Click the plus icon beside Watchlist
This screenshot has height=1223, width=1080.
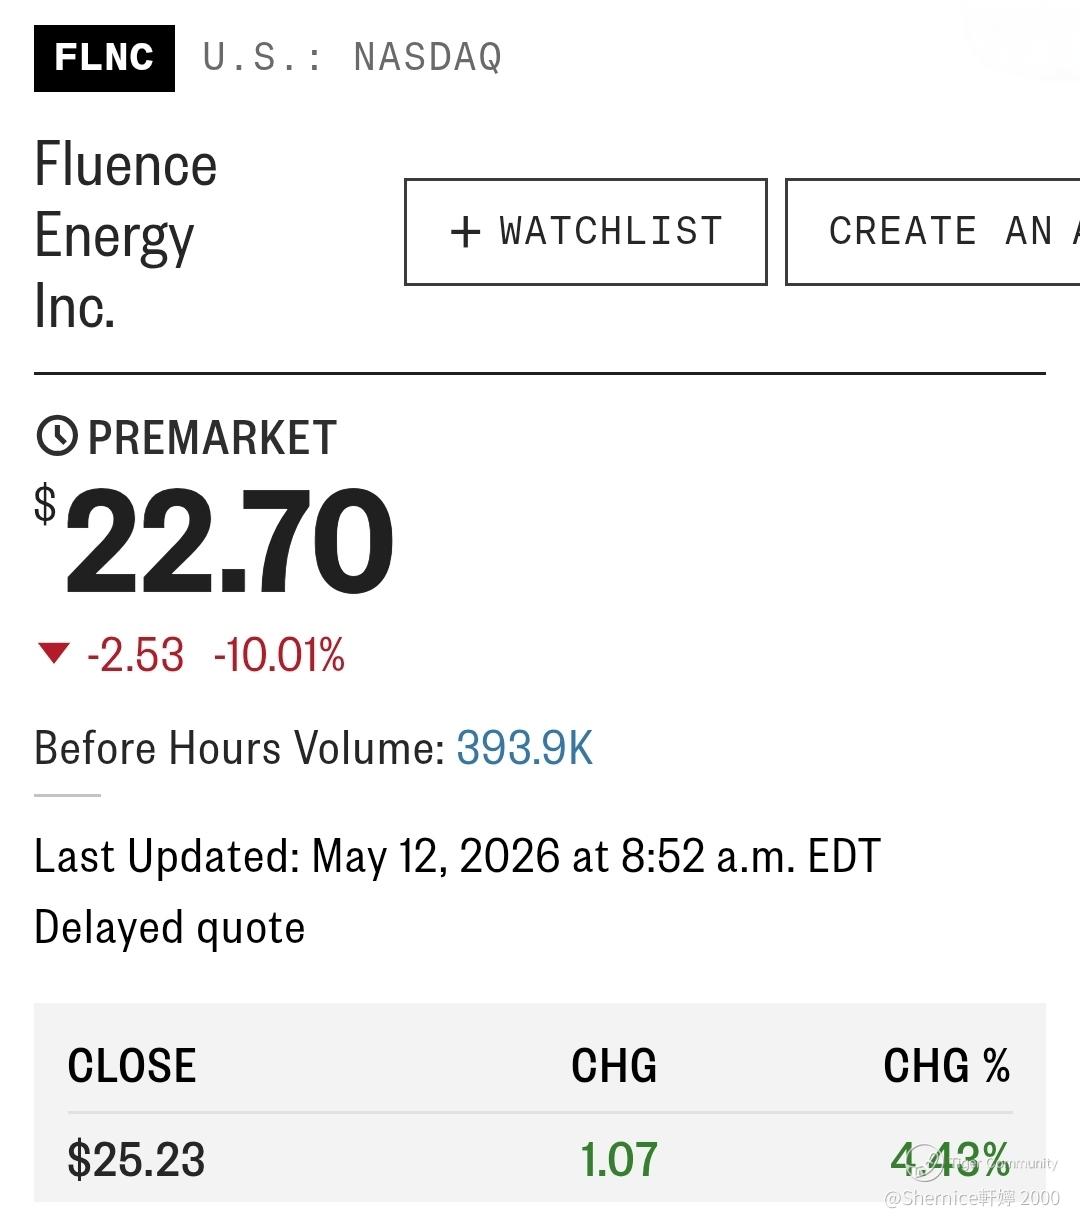pyautogui.click(x=465, y=232)
